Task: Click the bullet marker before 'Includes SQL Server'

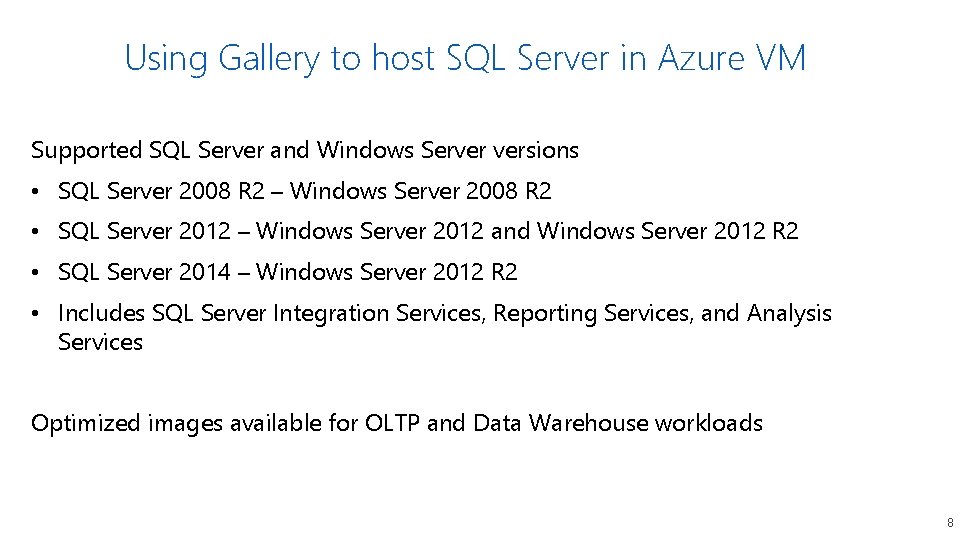Action: (36, 314)
